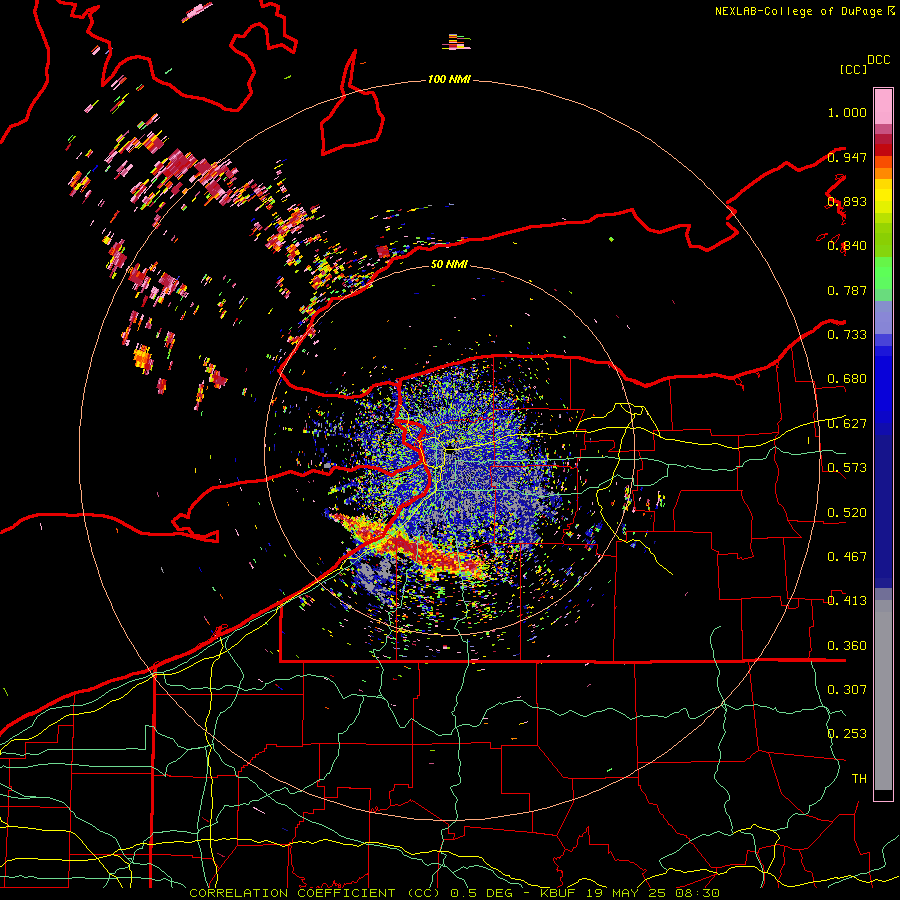Image resolution: width=900 pixels, height=900 pixels.
Task: Click the 100 NMI range ring label
Action: [x=449, y=79]
